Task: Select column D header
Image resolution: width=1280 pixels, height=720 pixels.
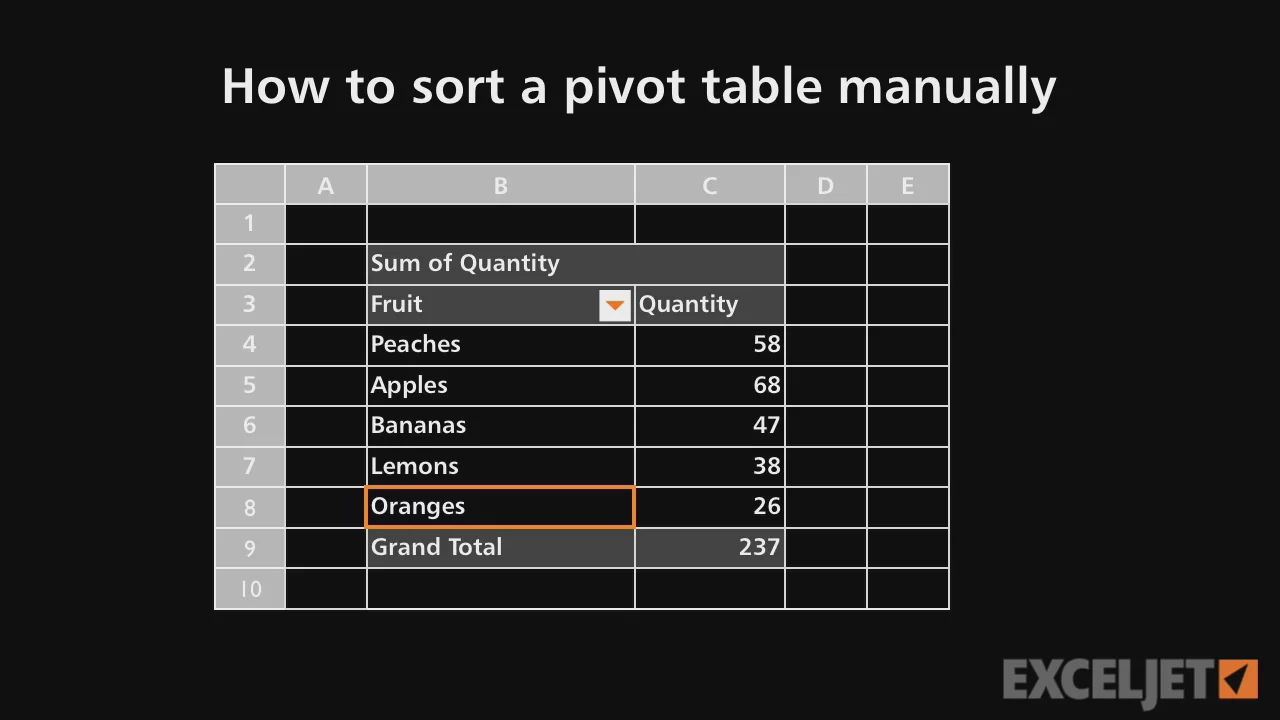Action: coord(825,186)
